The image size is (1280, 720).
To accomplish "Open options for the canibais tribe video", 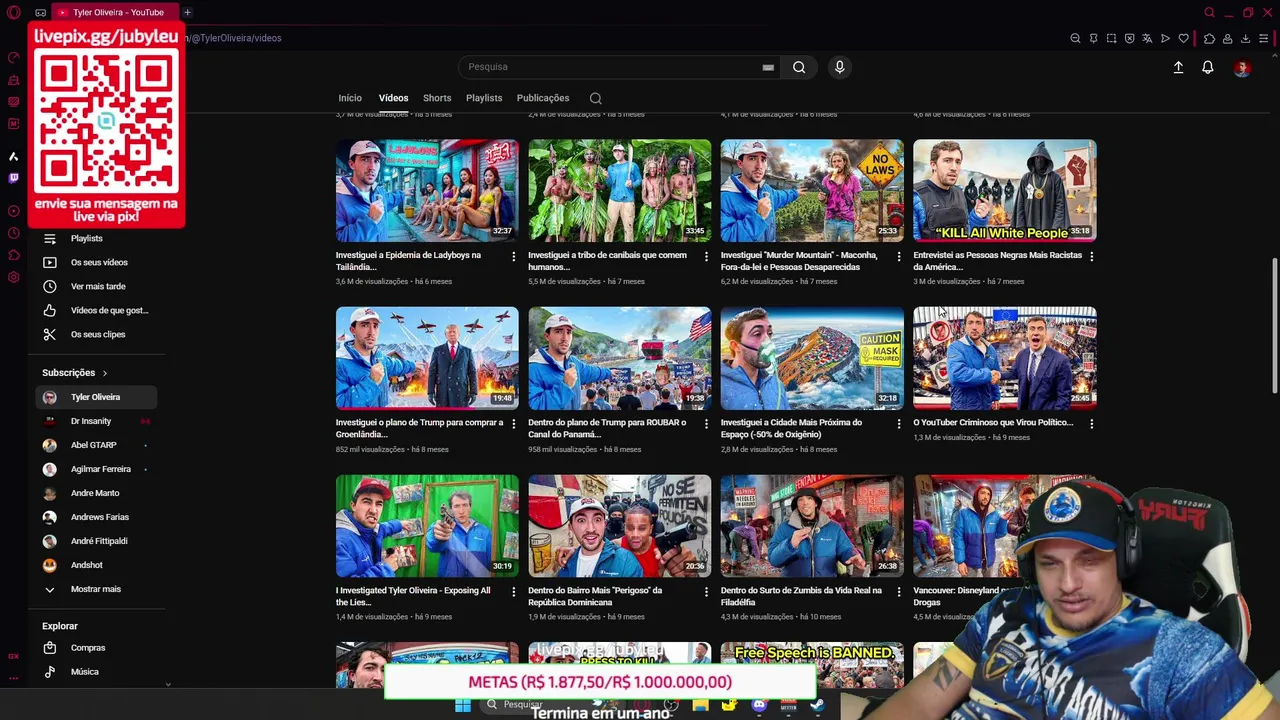I will pyautogui.click(x=706, y=256).
